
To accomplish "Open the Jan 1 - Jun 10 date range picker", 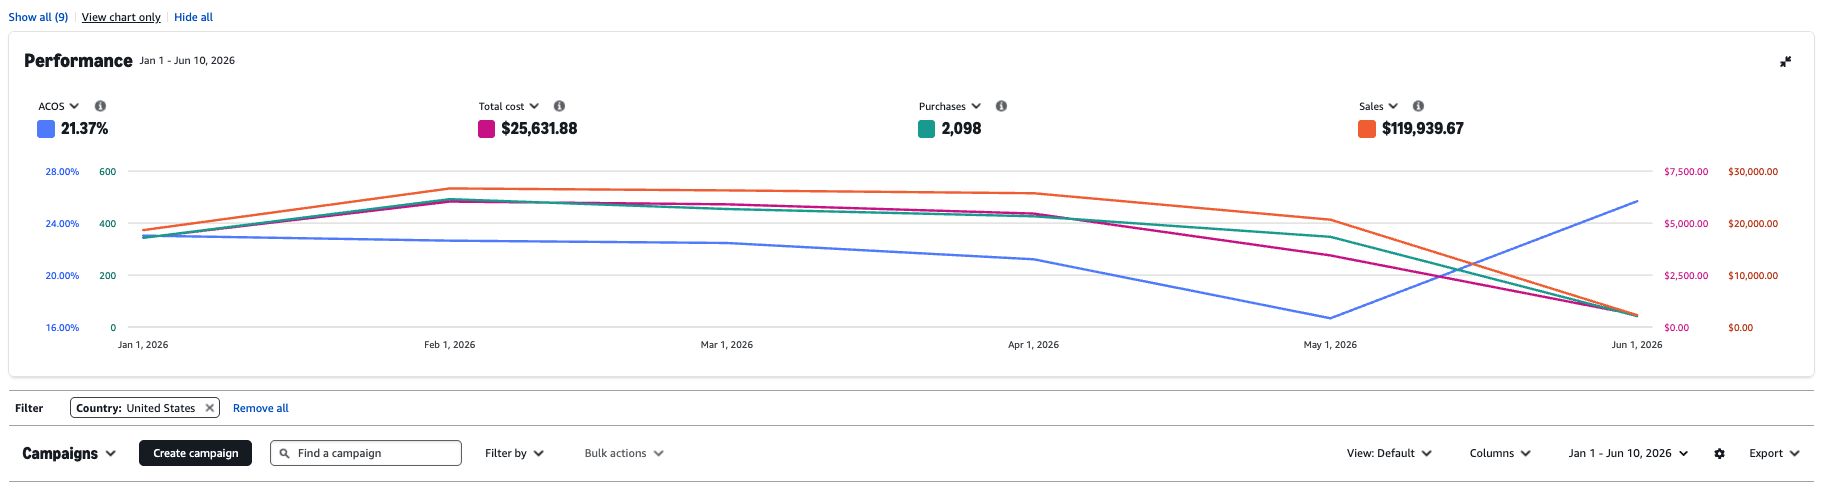I will coord(1628,454).
